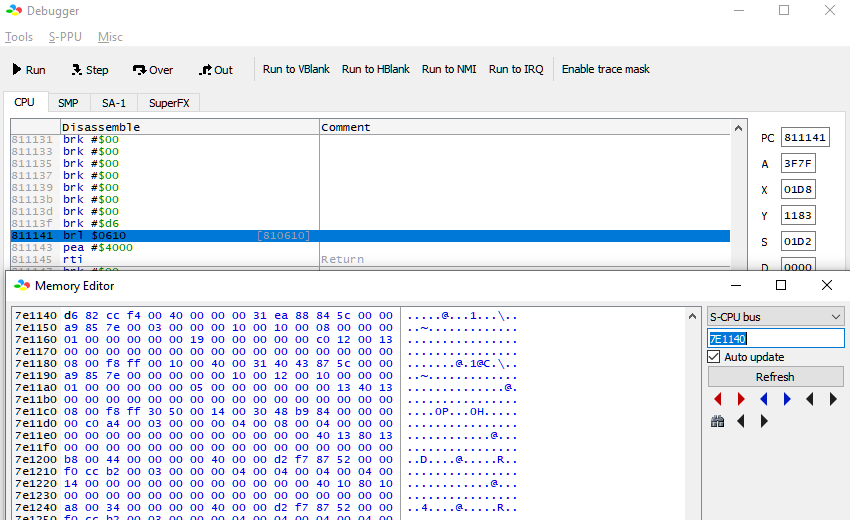Click Run to HBlank

376,69
